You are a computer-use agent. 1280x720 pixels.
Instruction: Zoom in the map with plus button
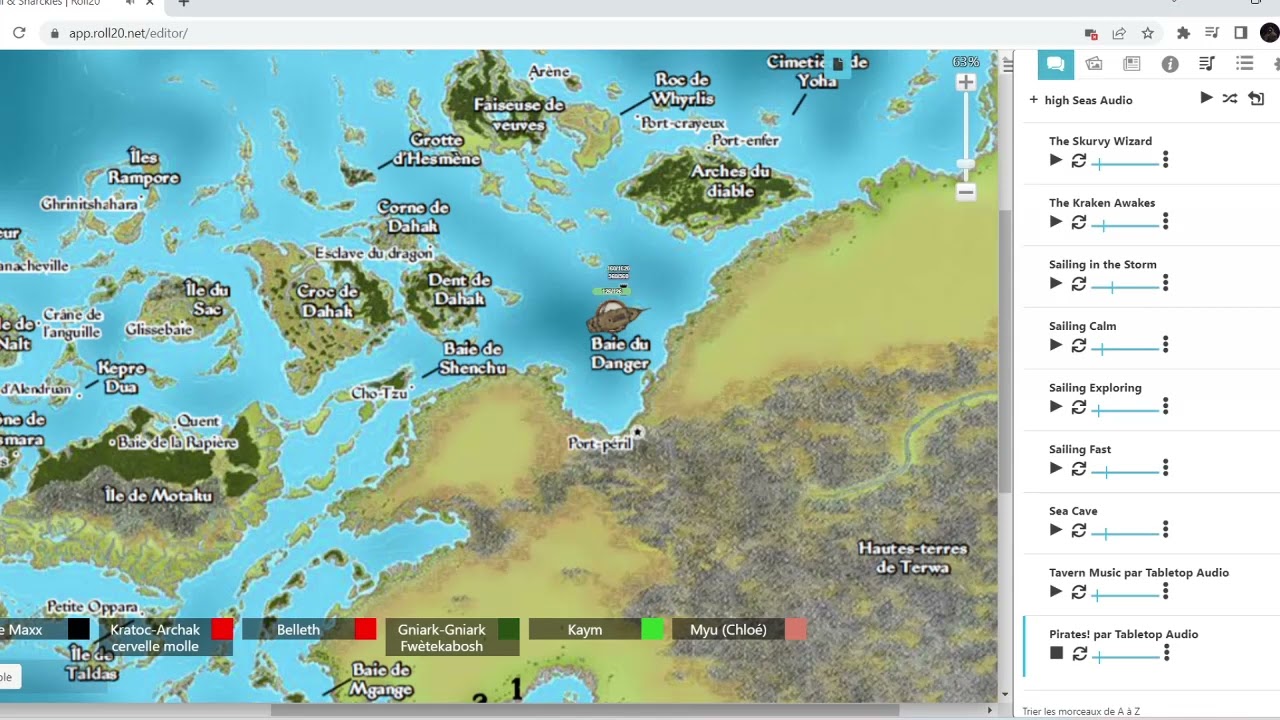966,83
